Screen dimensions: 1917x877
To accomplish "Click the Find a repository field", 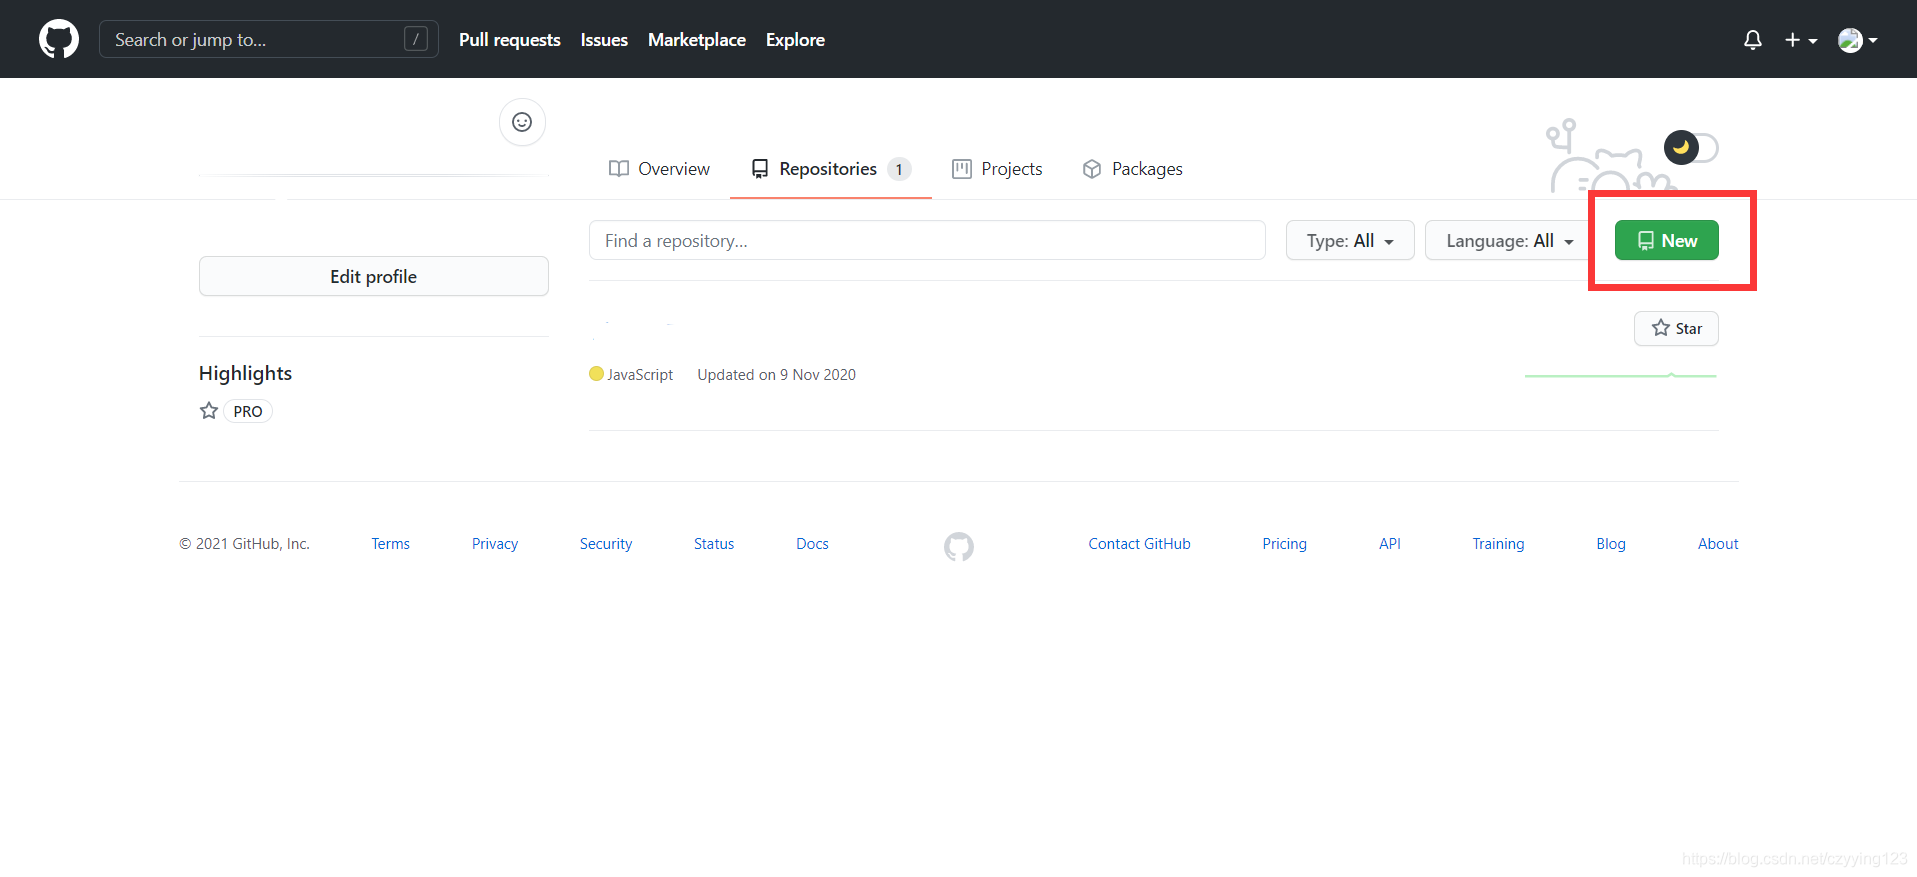I will 927,240.
